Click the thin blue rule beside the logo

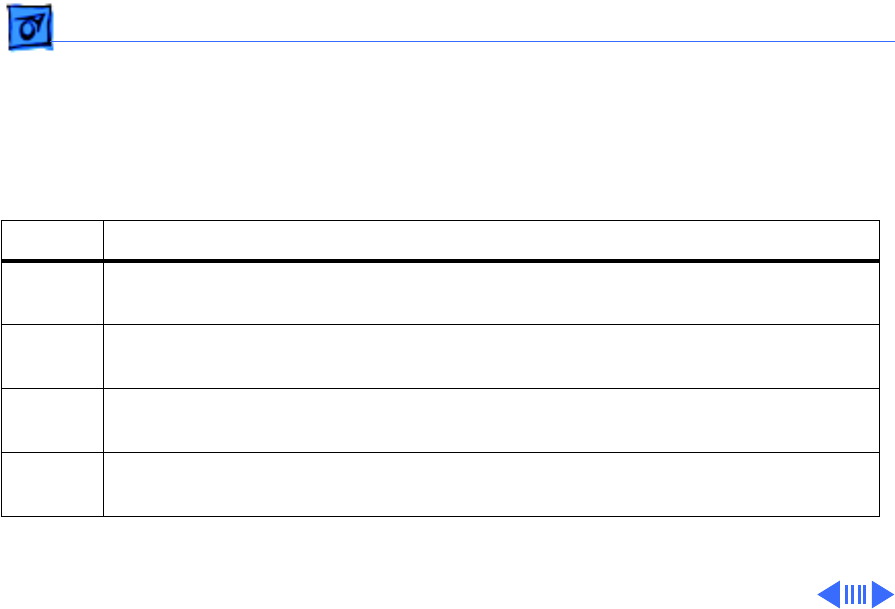470,42
